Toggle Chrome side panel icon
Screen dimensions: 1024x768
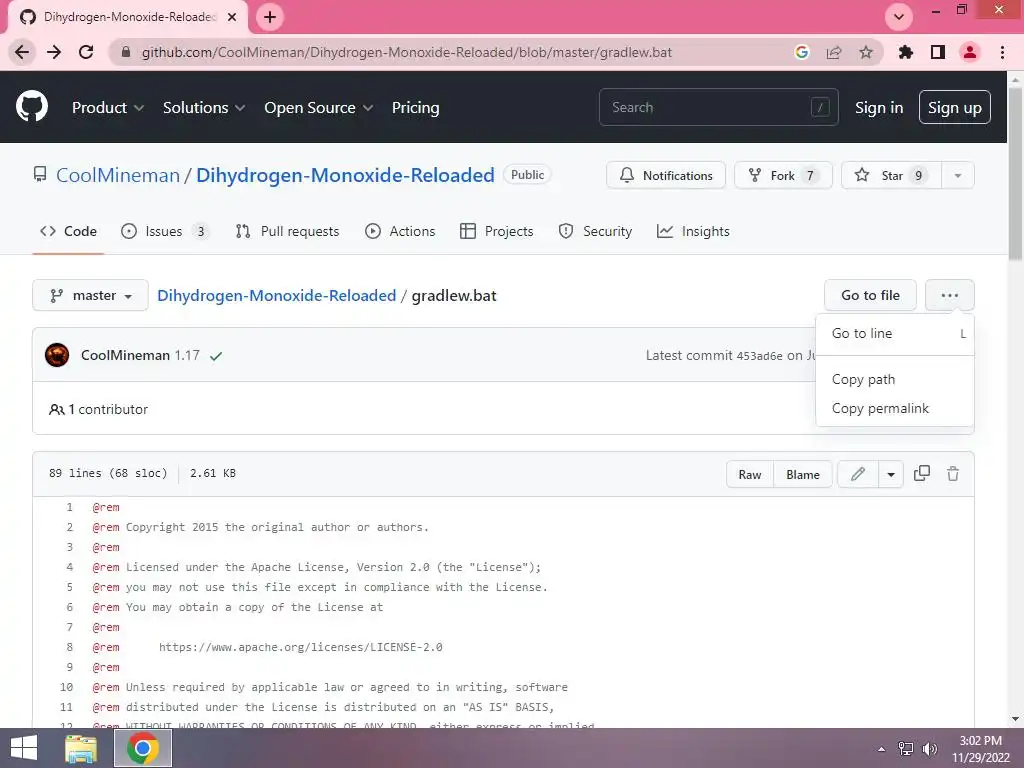938,52
